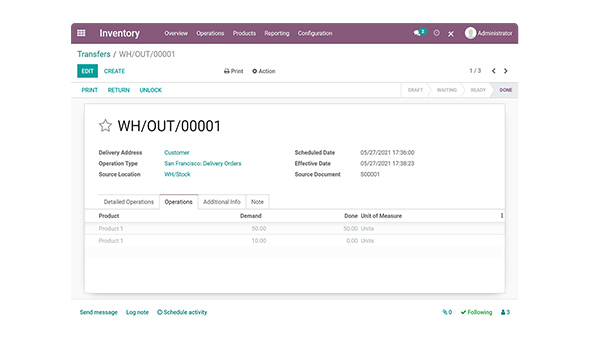This screenshot has height=360, width=590.
Task: Click Schedule activity in chatter
Action: pos(182,312)
